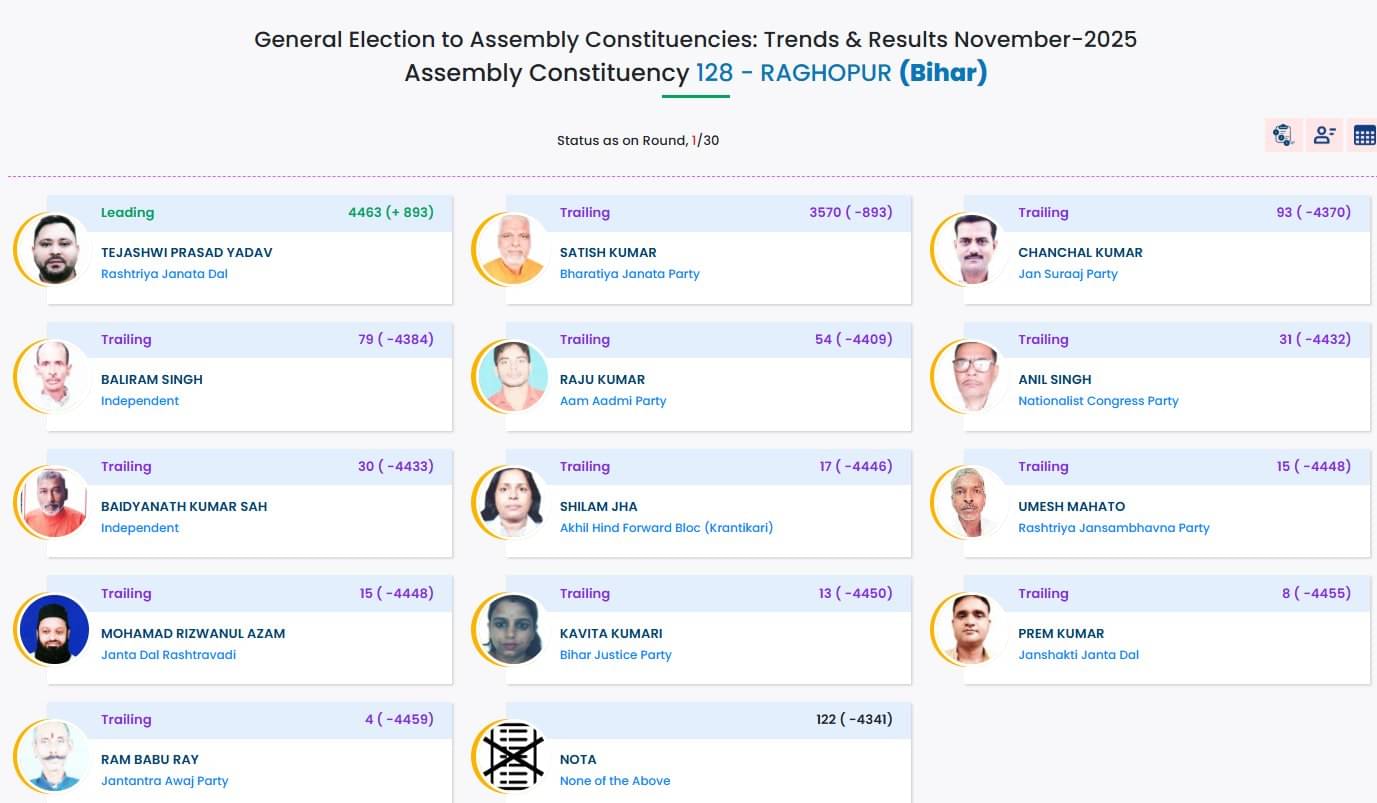Click the vote count 3570 ( -893)
The height and width of the screenshot is (803, 1377).
point(850,212)
